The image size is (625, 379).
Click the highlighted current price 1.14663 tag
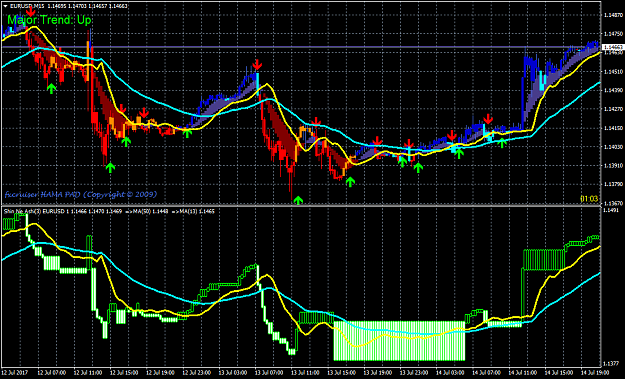pyautogui.click(x=614, y=47)
